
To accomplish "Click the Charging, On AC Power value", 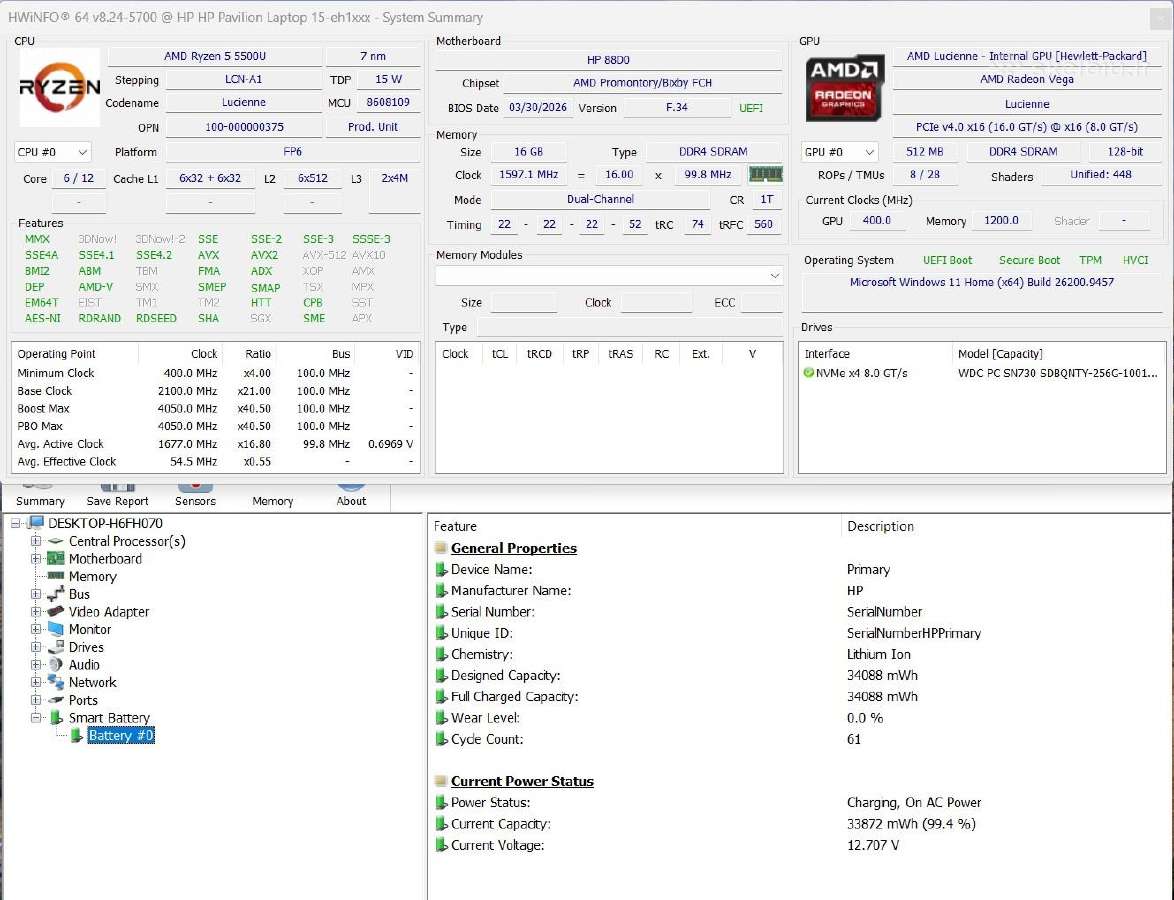I will [x=913, y=802].
